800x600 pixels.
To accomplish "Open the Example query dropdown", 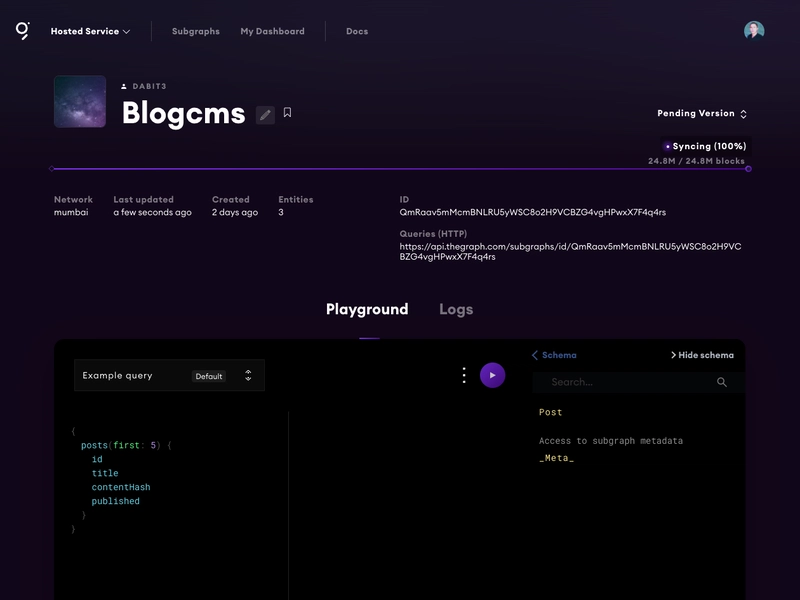I will 169,376.
